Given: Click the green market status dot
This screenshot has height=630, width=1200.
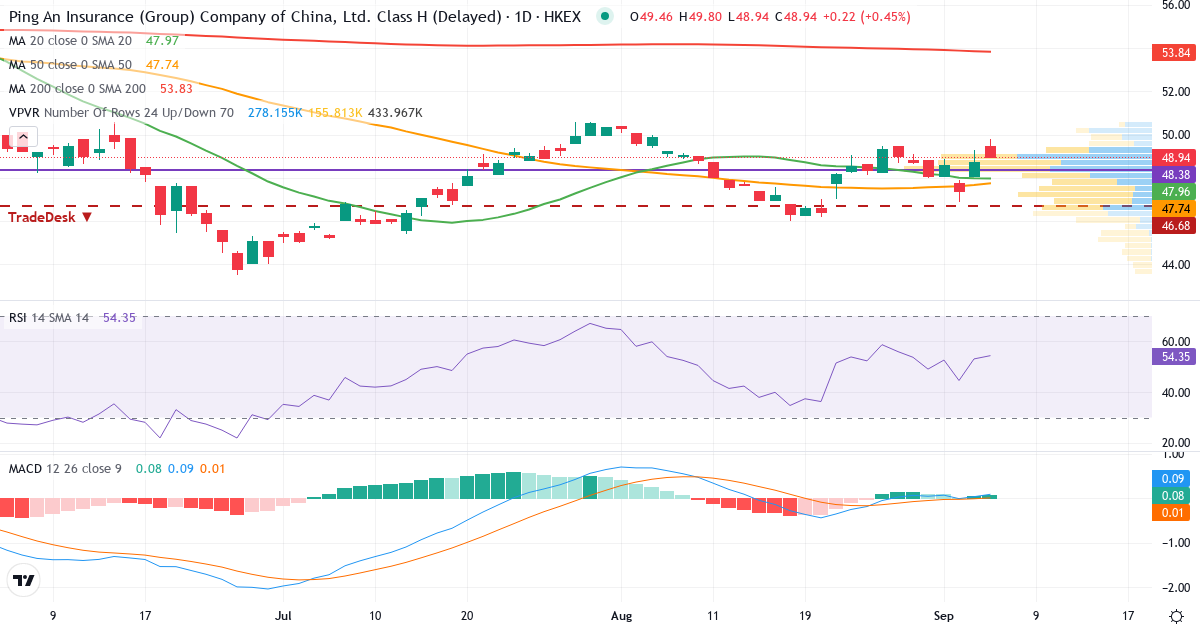Looking at the screenshot, I should (x=604, y=16).
